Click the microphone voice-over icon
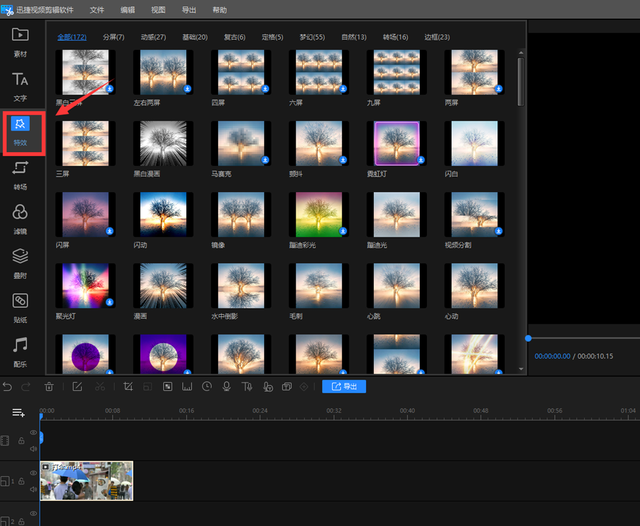The width and height of the screenshot is (640, 526). [227, 386]
